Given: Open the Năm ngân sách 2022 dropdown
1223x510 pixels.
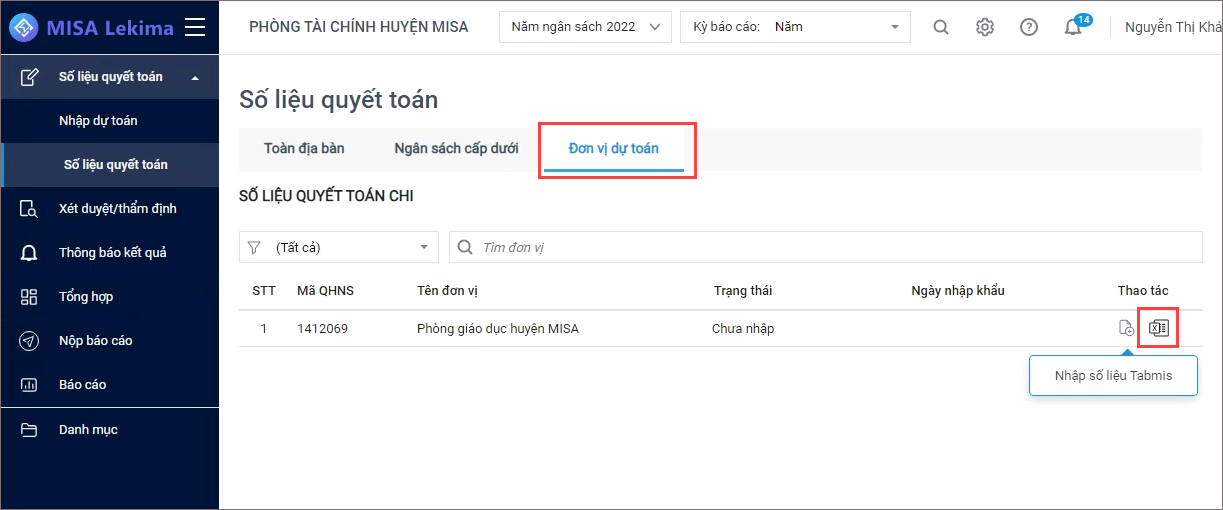Looking at the screenshot, I should pyautogui.click(x=585, y=27).
